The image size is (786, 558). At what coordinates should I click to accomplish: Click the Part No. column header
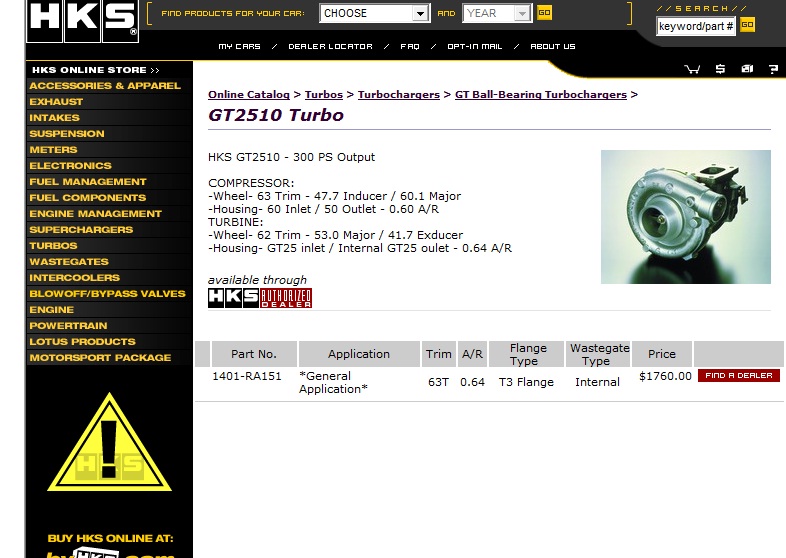point(254,354)
